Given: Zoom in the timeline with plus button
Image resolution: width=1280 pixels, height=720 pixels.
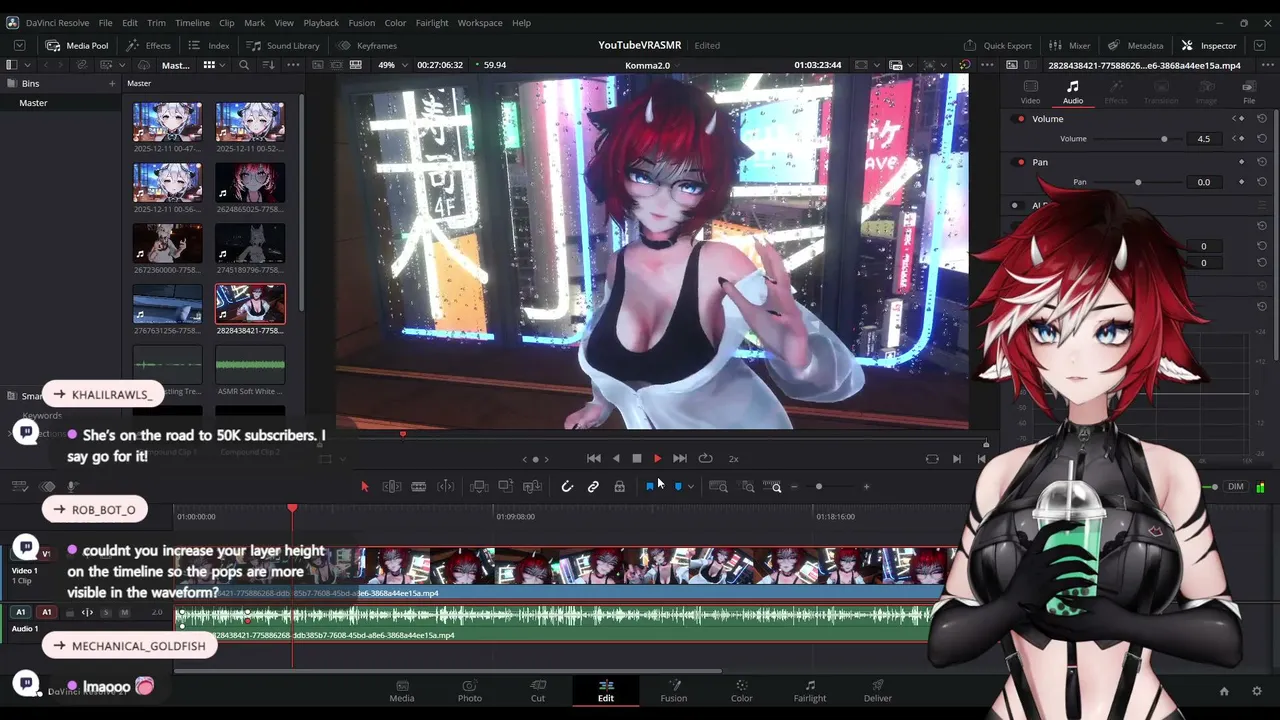Looking at the screenshot, I should (866, 487).
